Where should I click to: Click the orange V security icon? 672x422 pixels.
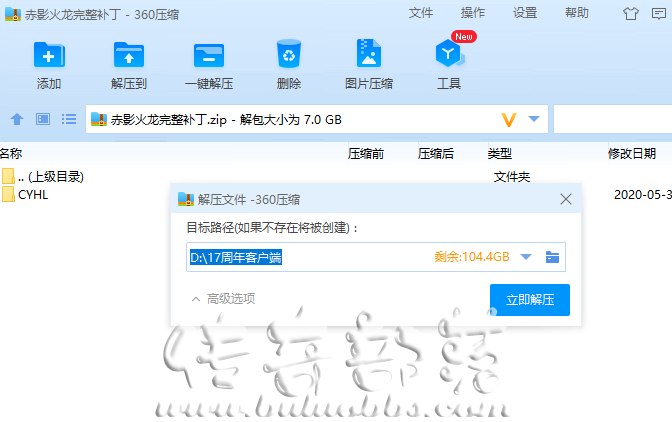[509, 120]
